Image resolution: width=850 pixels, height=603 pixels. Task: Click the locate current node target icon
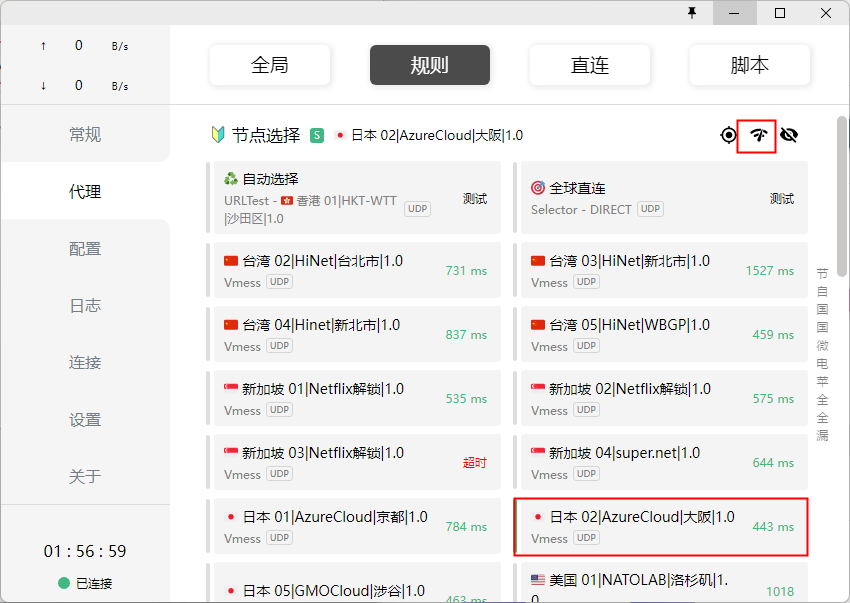[728, 135]
